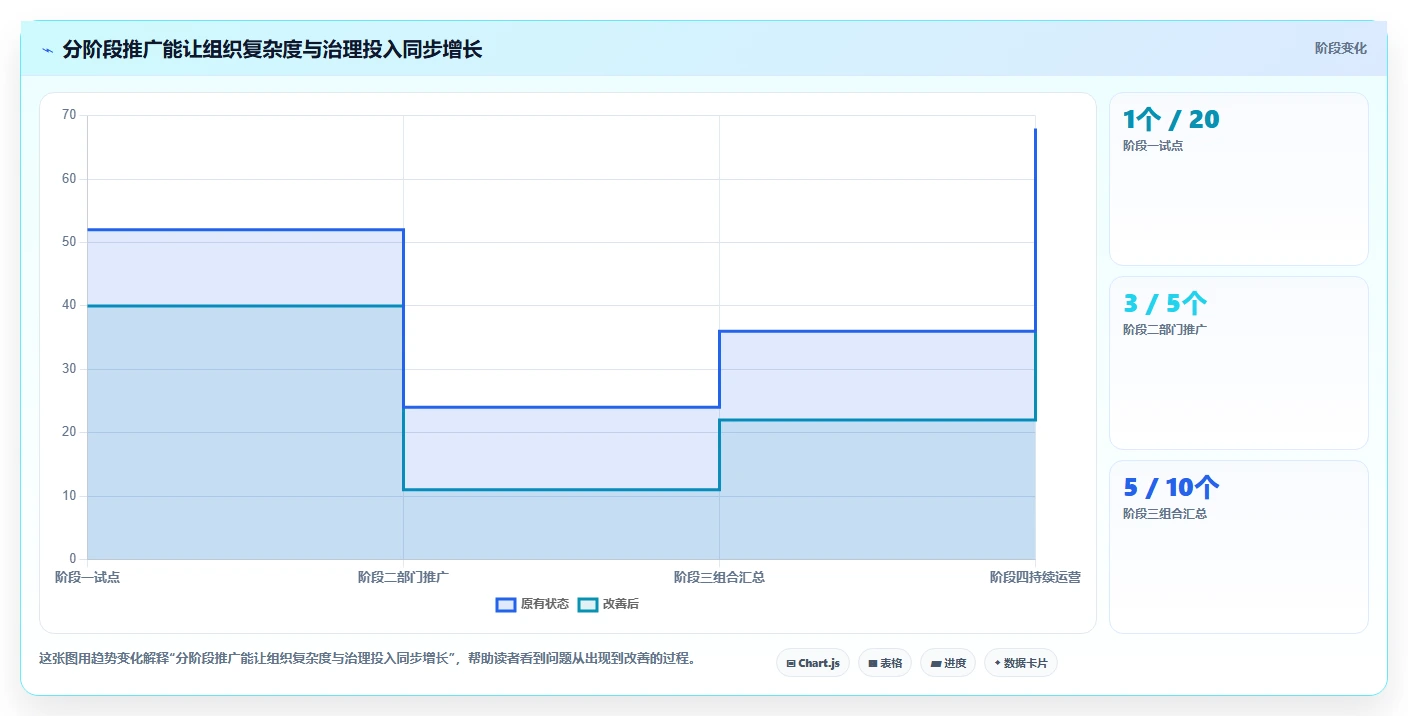Toggle the 改善后 legend swatch
Screen dimensions: 1408x716
click(588, 604)
